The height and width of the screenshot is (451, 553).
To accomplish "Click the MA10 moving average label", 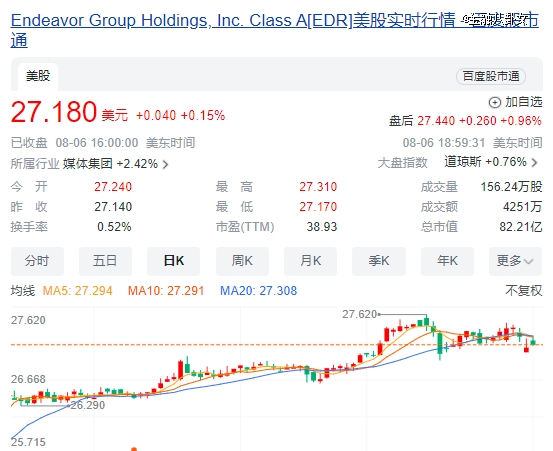I will pyautogui.click(x=166, y=291).
